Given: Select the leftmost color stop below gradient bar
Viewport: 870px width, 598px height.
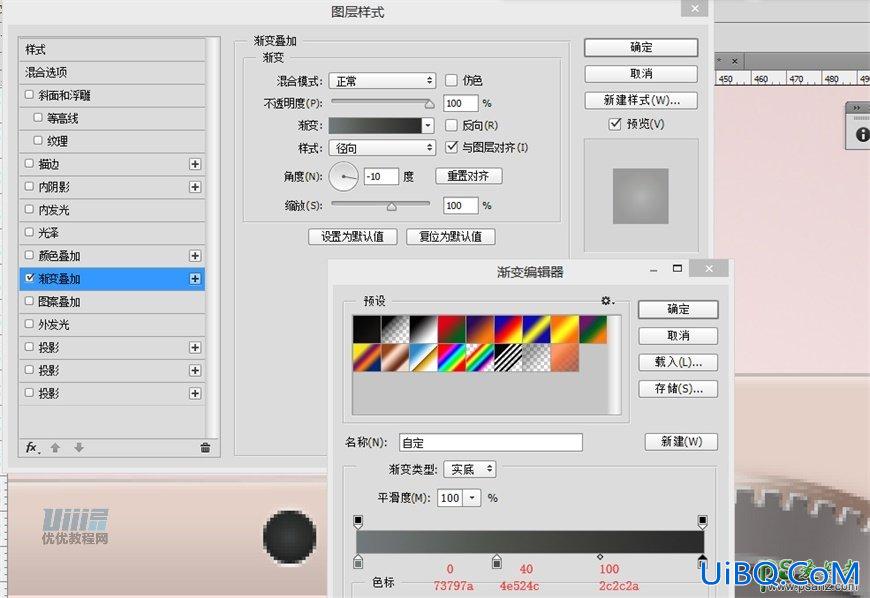Looking at the screenshot, I should [x=358, y=561].
